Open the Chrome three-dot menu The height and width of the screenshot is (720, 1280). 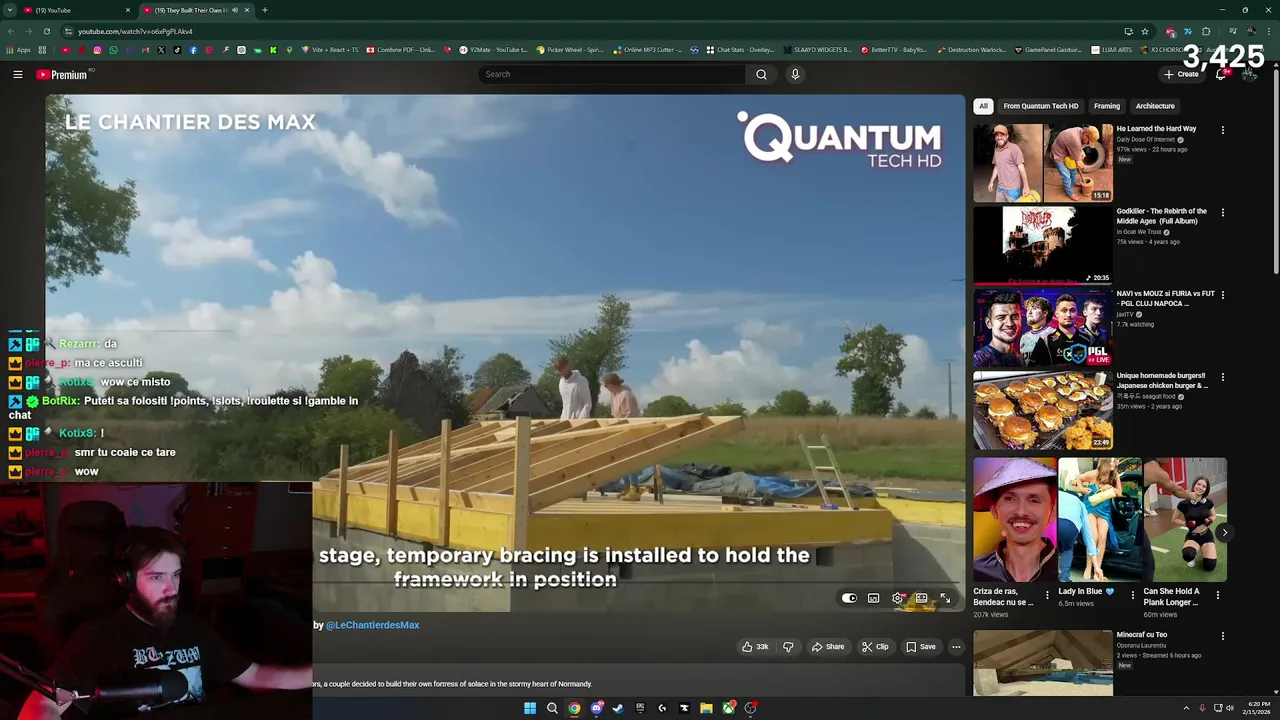pos(1268,31)
